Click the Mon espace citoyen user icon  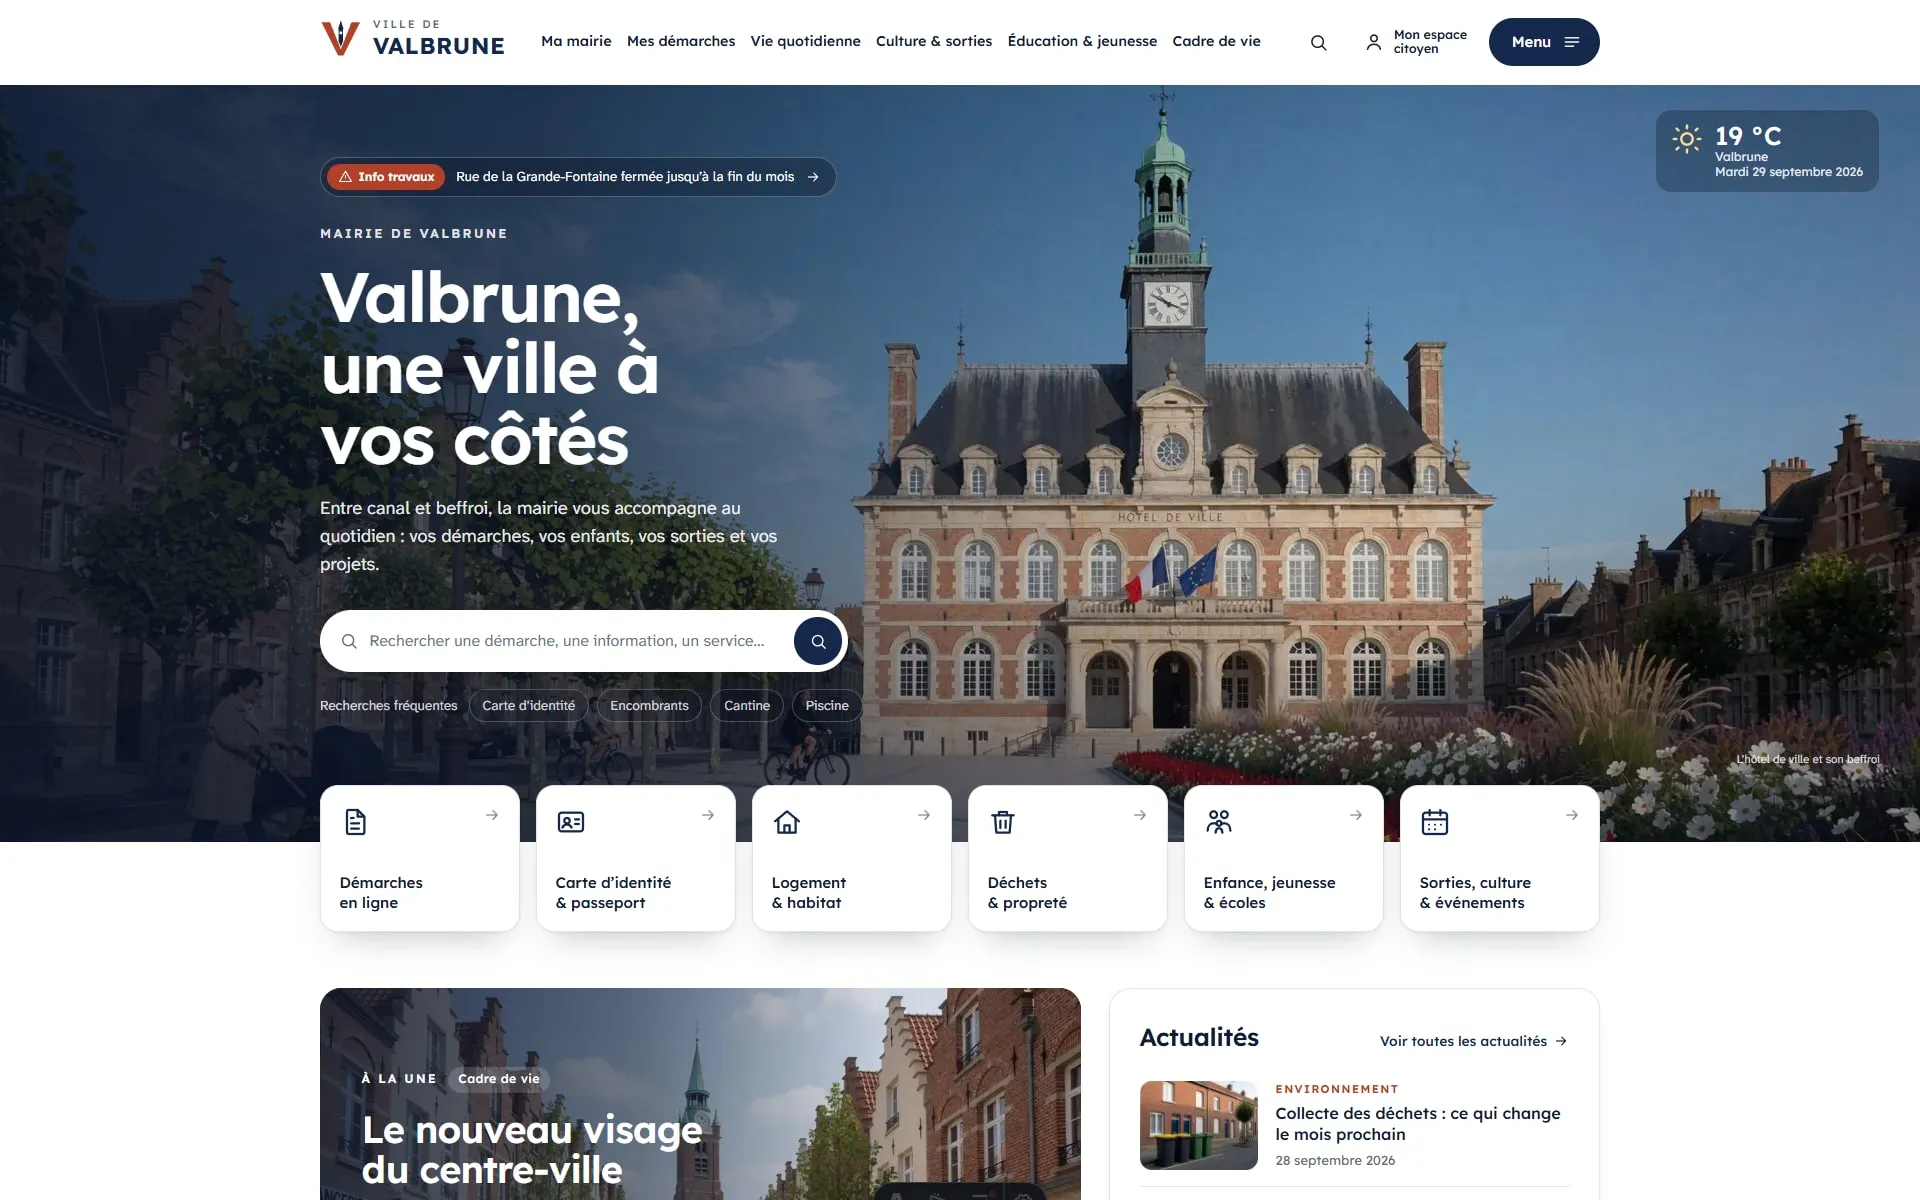tap(1374, 42)
